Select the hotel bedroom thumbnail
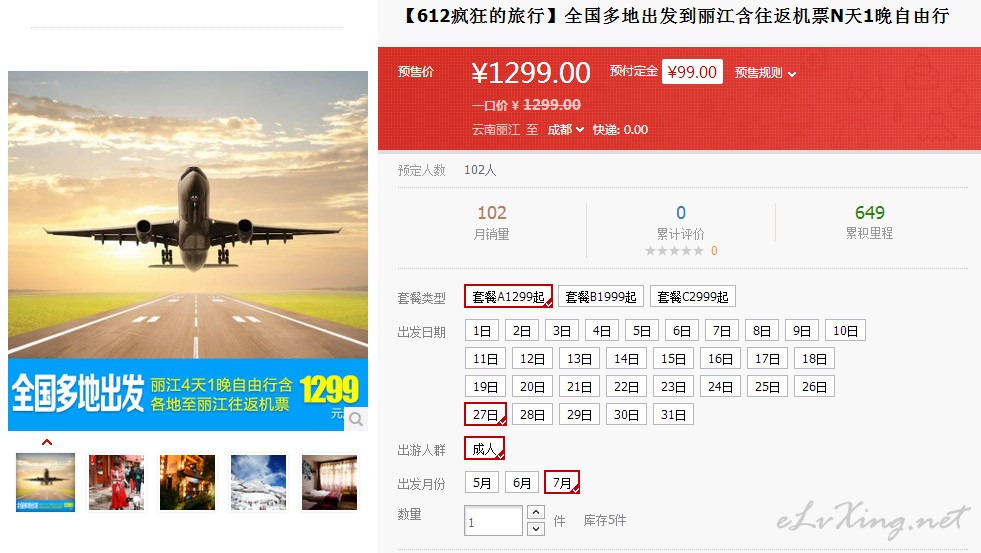The height and width of the screenshot is (553, 981). (x=330, y=482)
